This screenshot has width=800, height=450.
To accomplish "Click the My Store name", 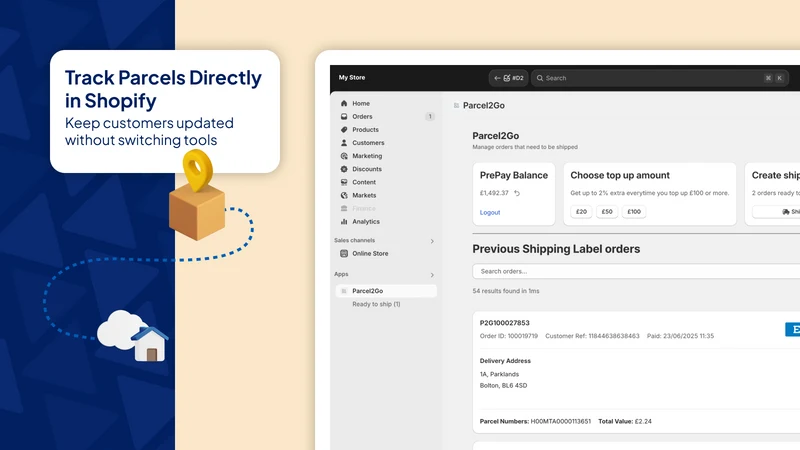I will click(352, 78).
